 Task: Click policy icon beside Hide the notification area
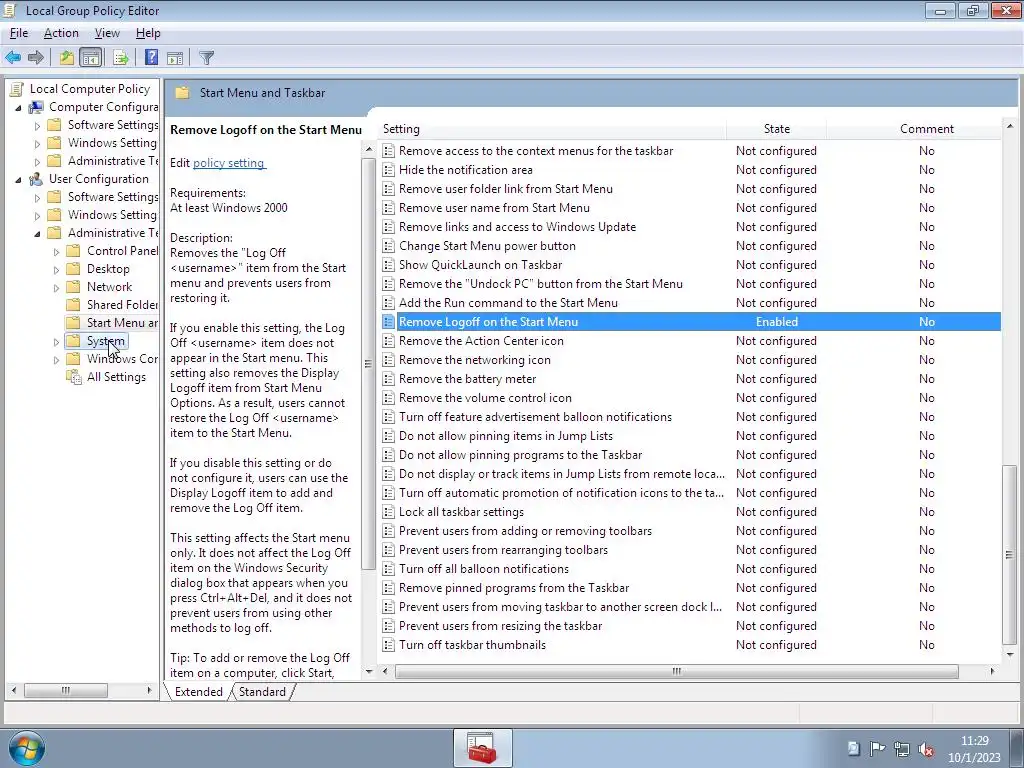point(389,170)
